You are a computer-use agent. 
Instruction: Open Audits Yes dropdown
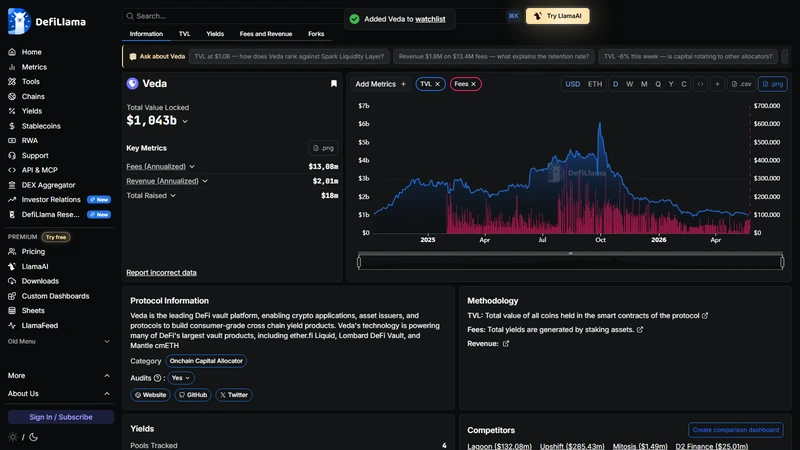tap(181, 378)
